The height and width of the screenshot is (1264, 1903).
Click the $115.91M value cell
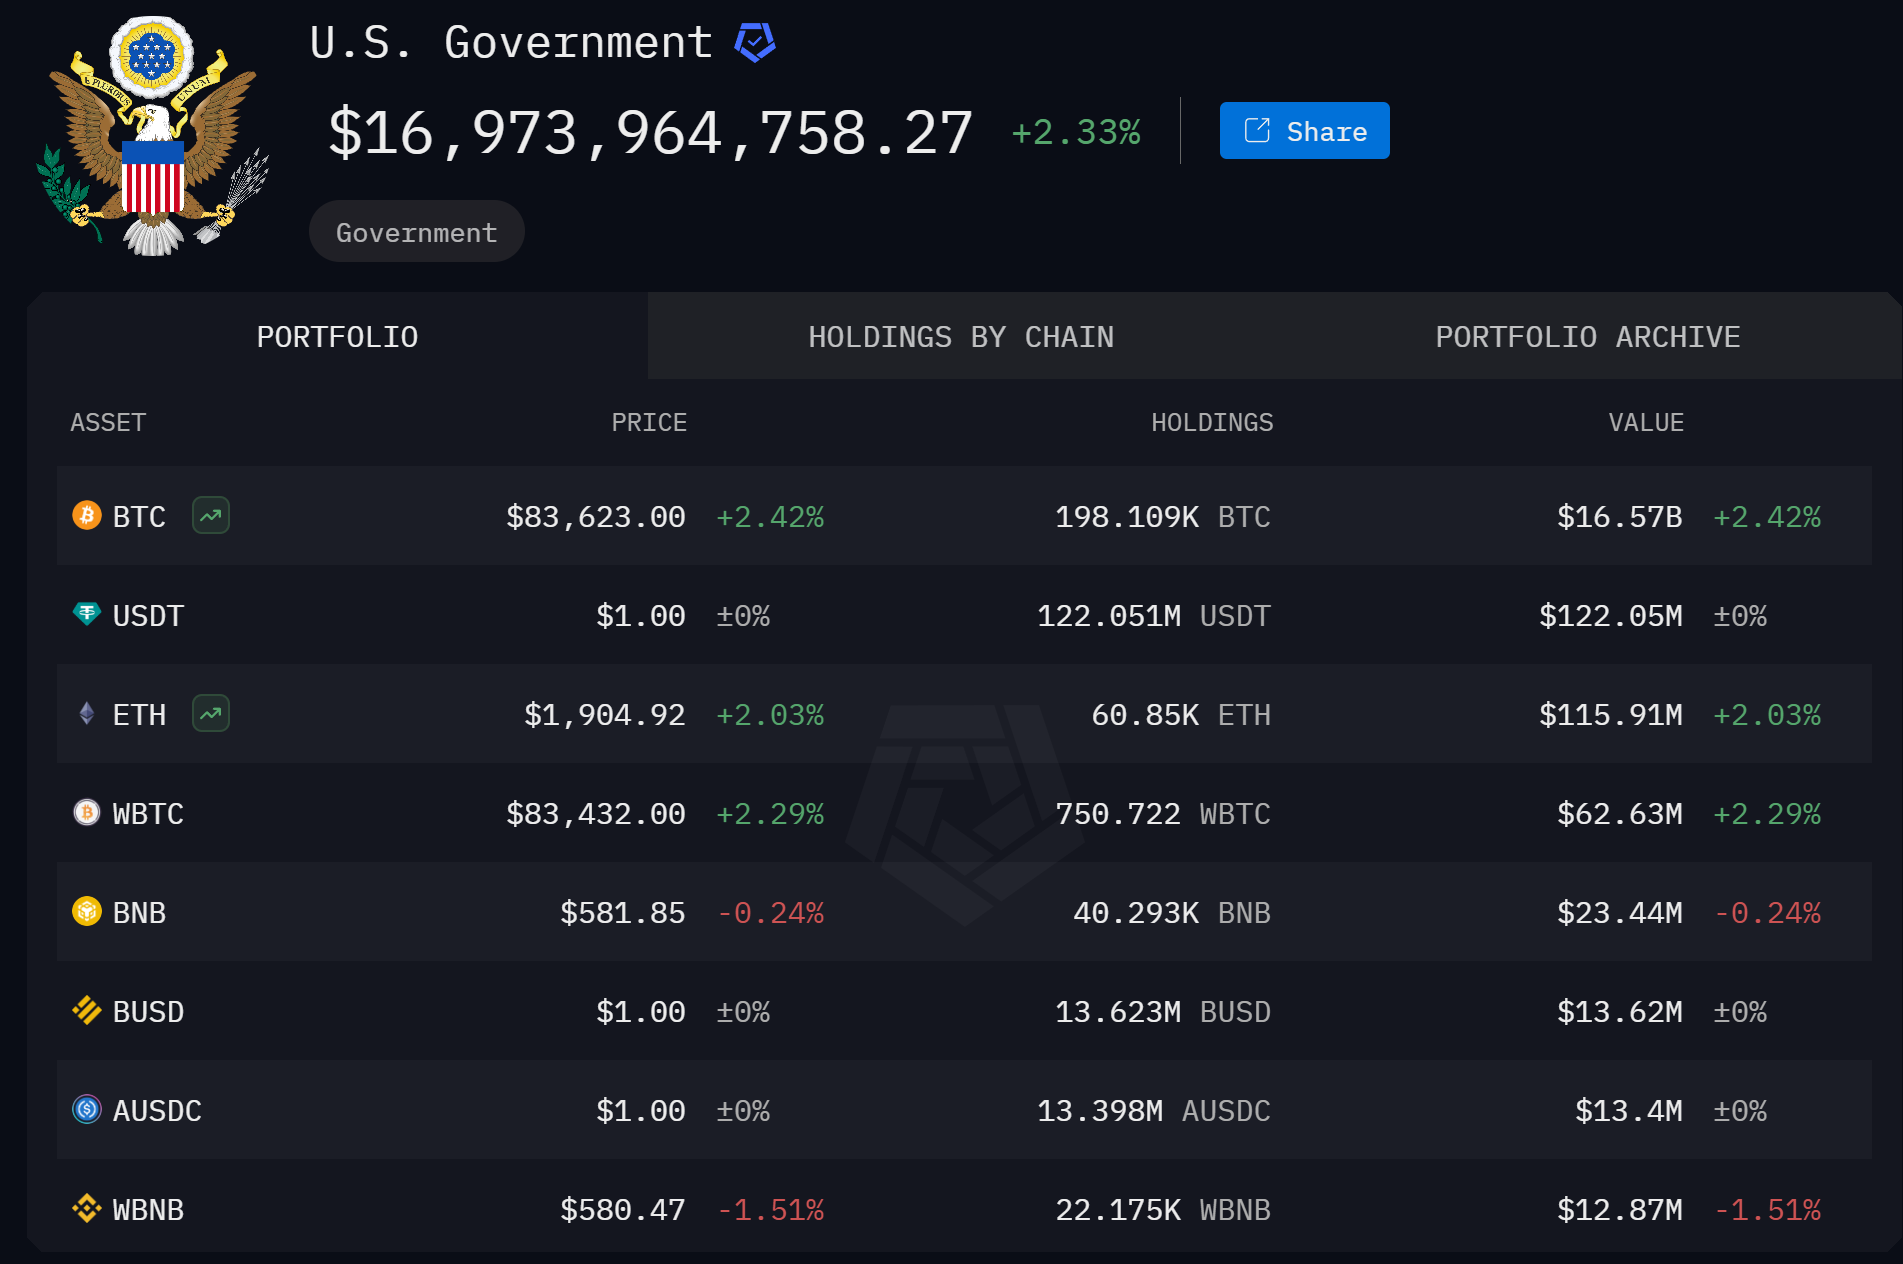1611,715
